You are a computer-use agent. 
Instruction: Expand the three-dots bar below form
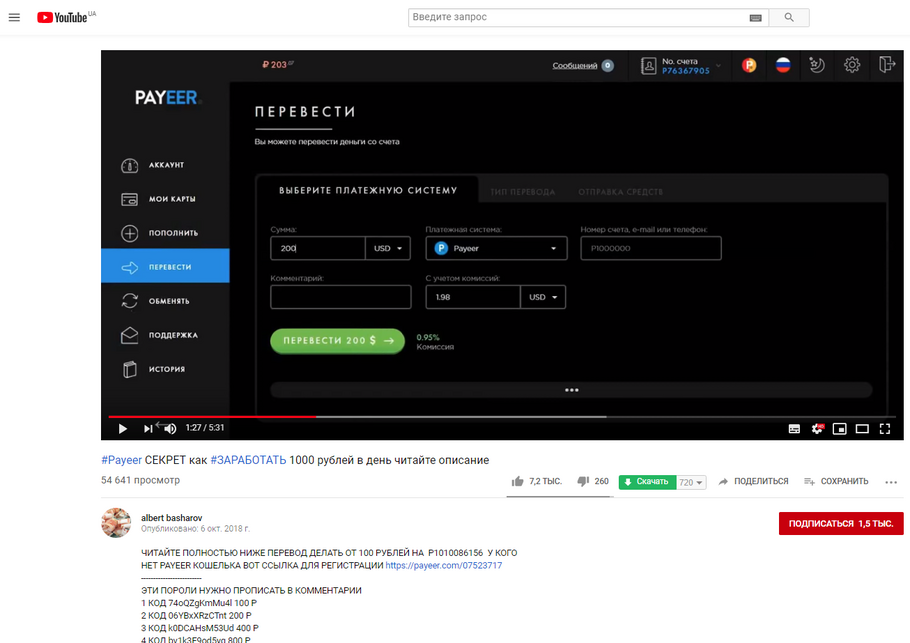coord(572,390)
